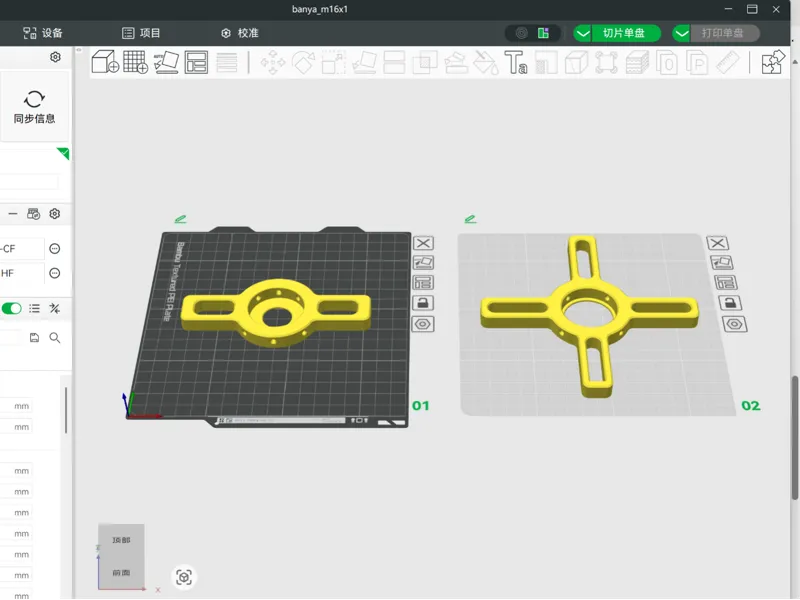
Task: Choose the Lay on face tool
Action: (x=364, y=62)
